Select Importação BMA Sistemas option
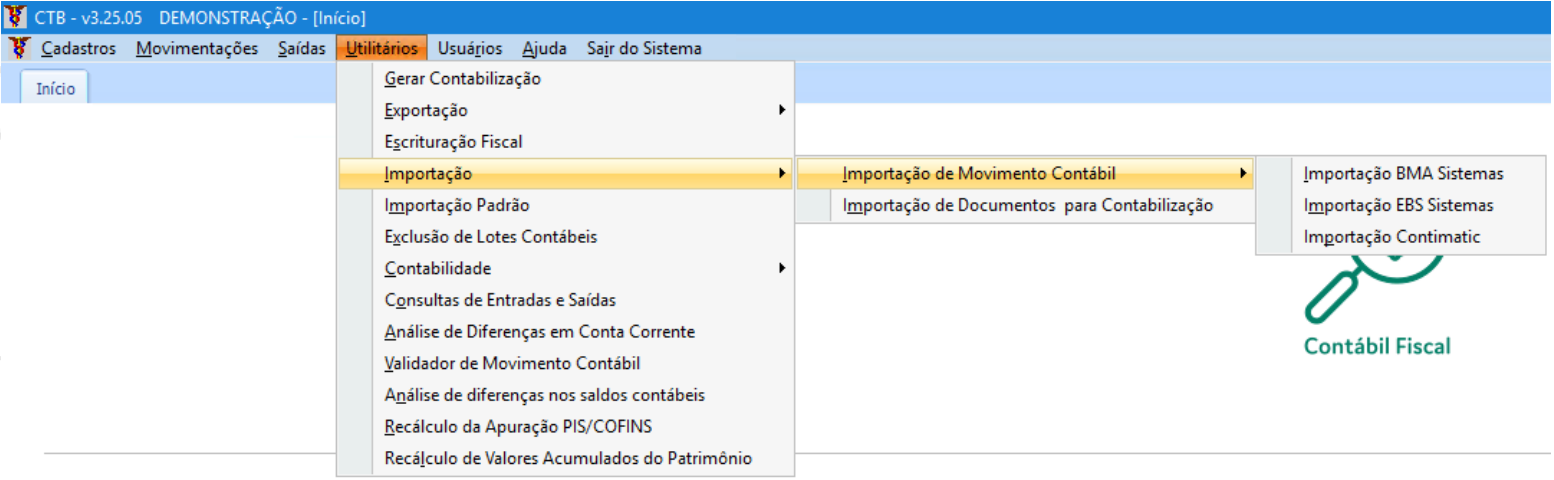This screenshot has width=1554, height=480. pyautogui.click(x=1403, y=174)
